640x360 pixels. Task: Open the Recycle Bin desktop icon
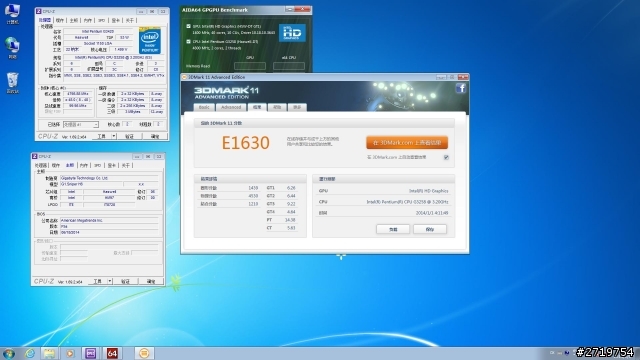pyautogui.click(x=12, y=83)
